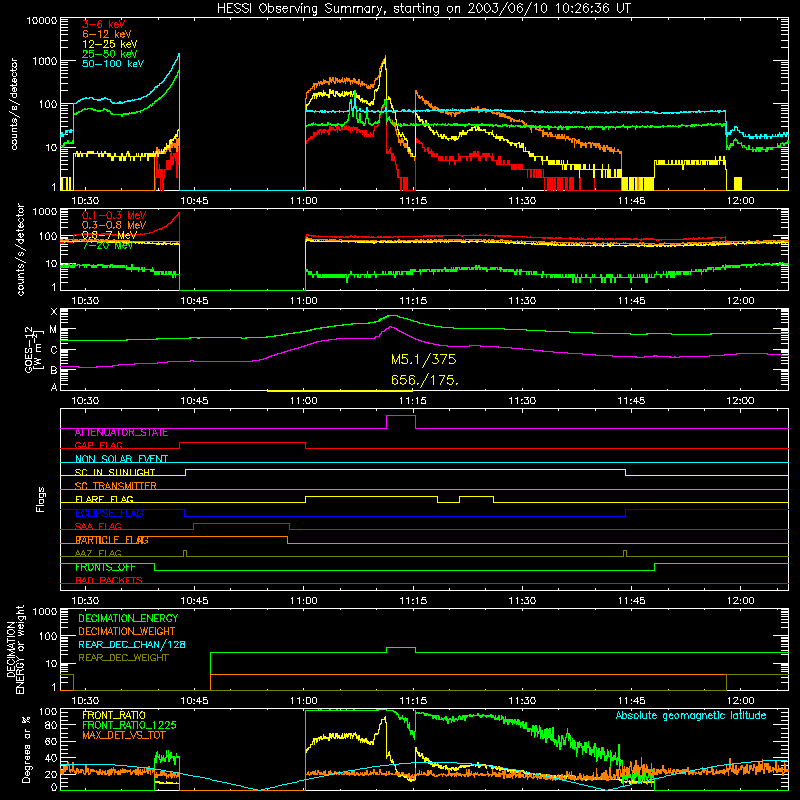This screenshot has height=800, width=800.
Task: Click the DECIMATION_WEIGHT legend label
Action: click(x=127, y=631)
